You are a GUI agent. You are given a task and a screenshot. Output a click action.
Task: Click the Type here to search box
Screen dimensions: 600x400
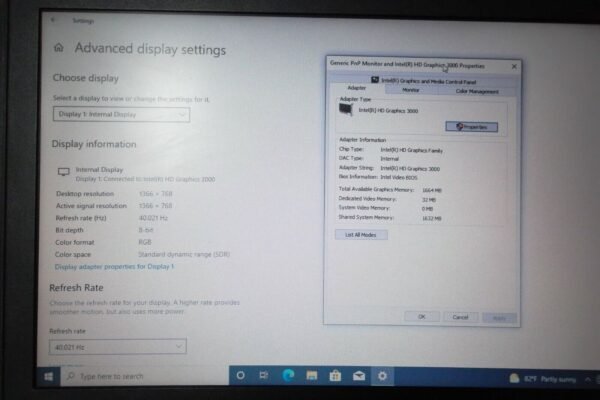145,376
